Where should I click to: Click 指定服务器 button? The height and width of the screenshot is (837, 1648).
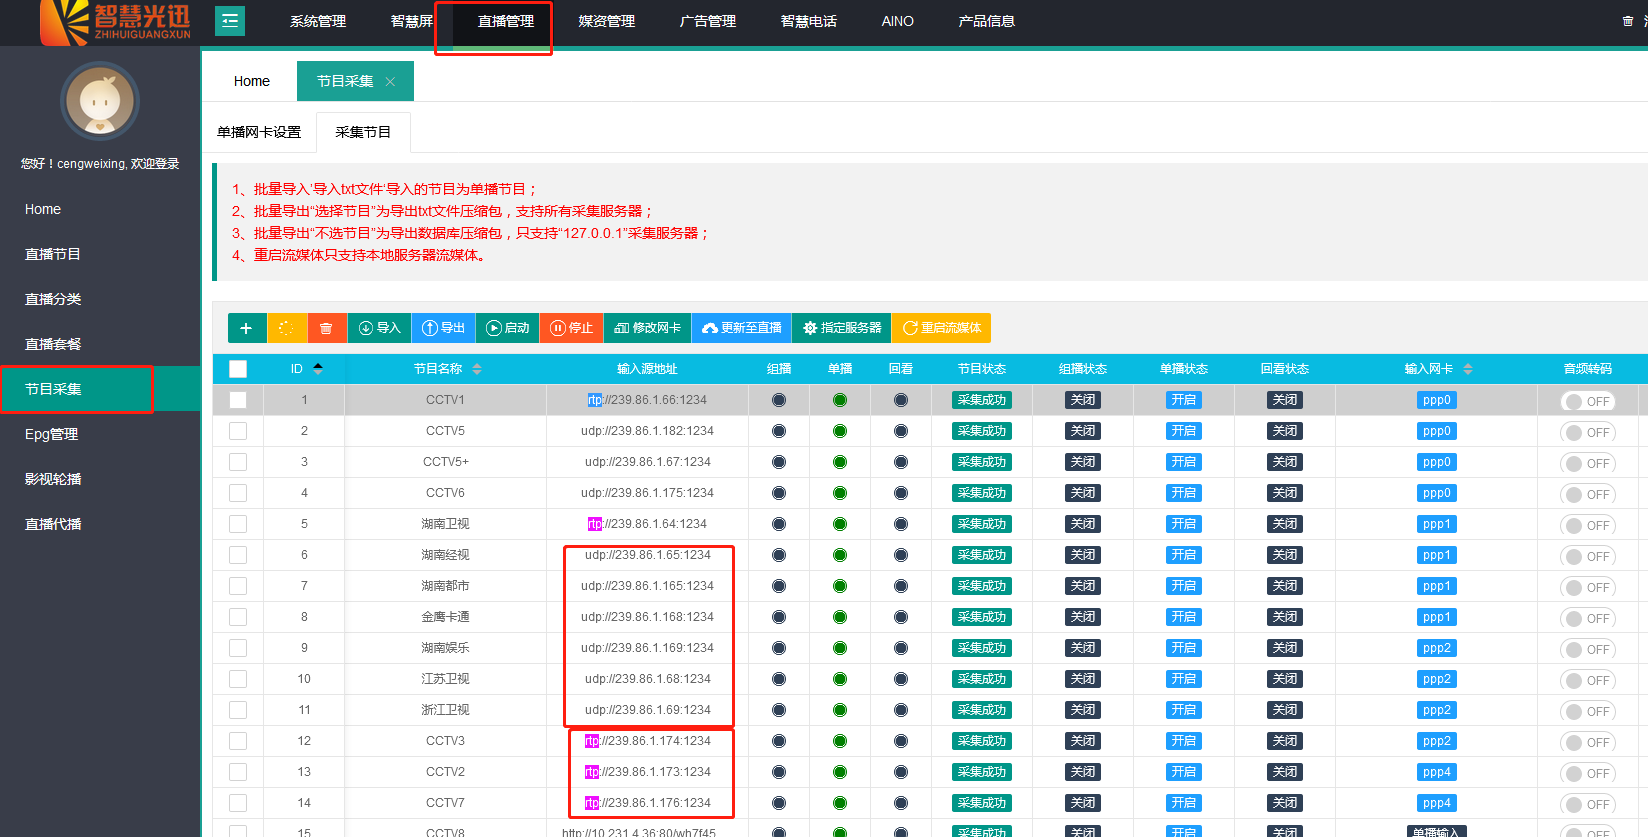(x=842, y=328)
